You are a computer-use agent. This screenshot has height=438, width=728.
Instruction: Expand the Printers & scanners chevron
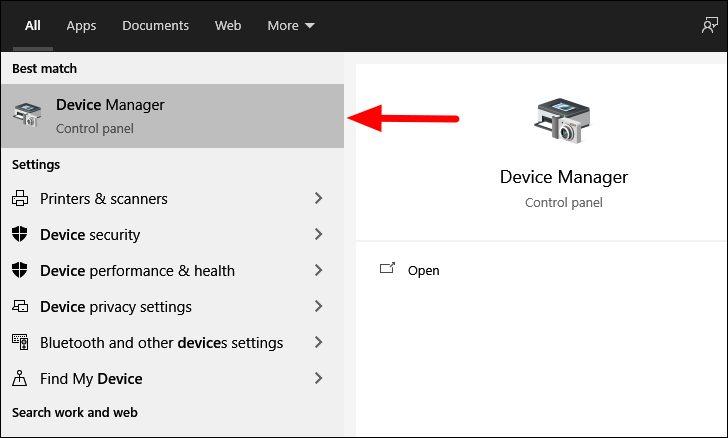coord(318,198)
